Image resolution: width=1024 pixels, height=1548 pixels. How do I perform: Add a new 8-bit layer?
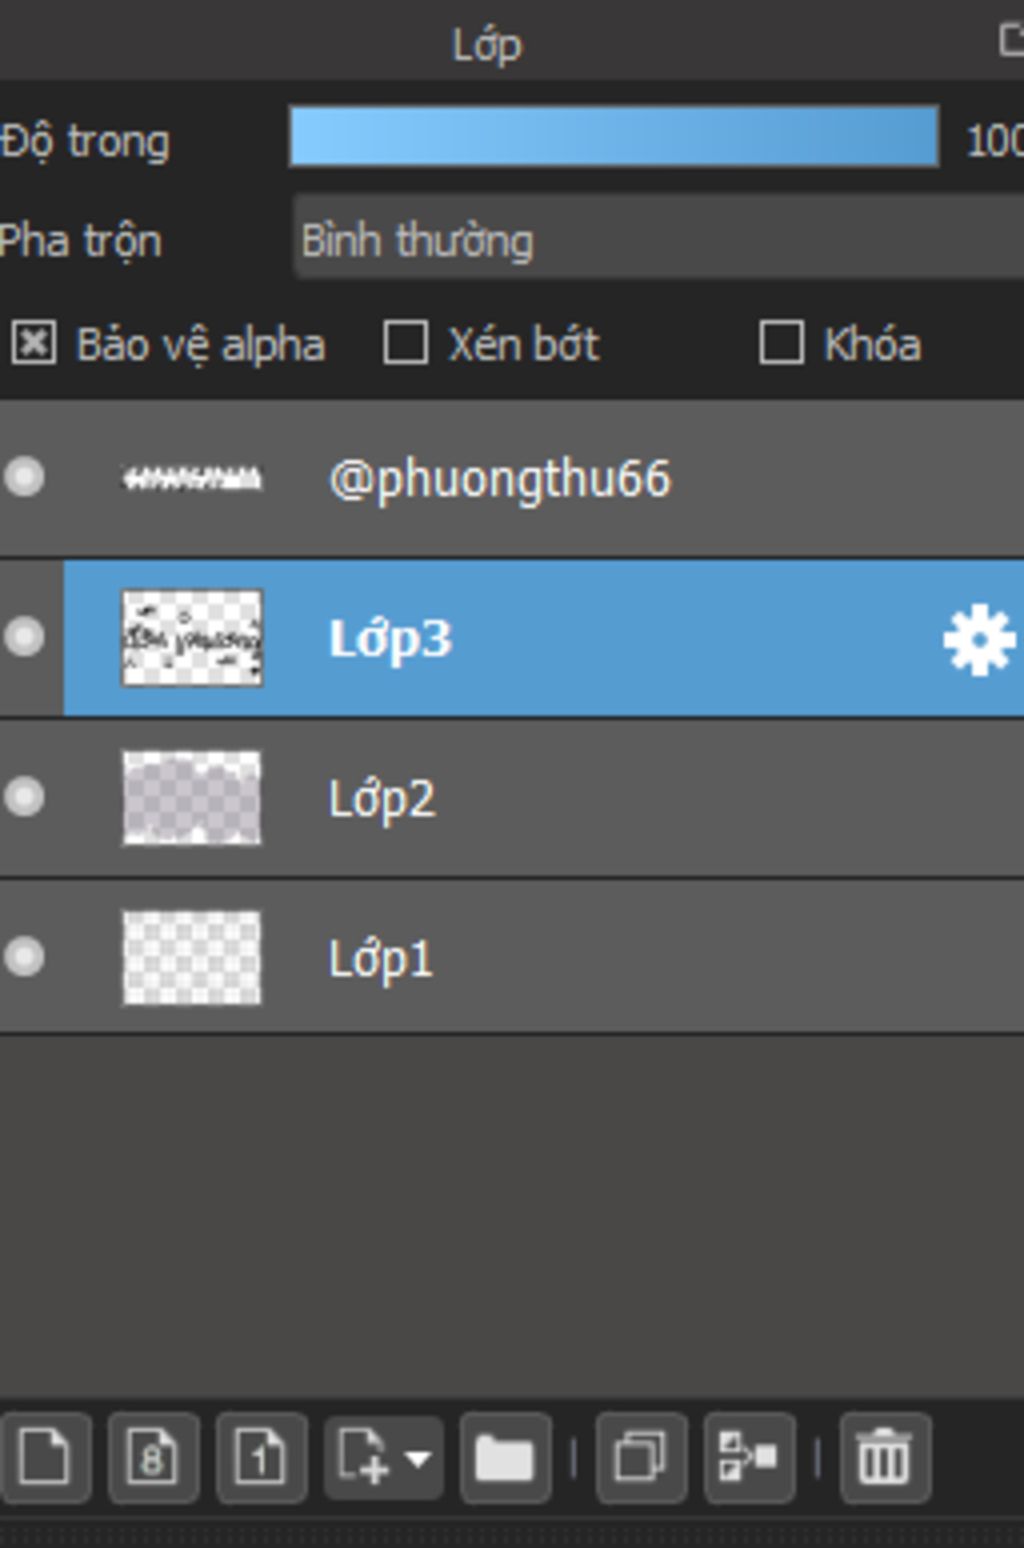[153, 1458]
